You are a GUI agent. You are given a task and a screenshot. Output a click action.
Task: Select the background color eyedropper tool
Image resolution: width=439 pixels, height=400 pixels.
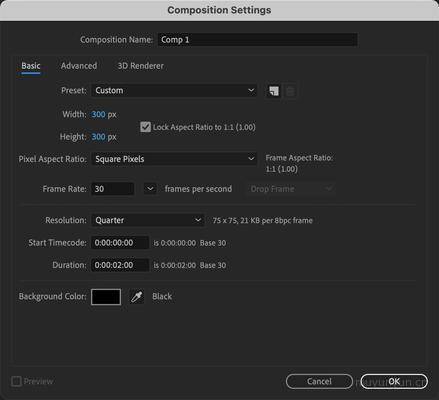(137, 297)
